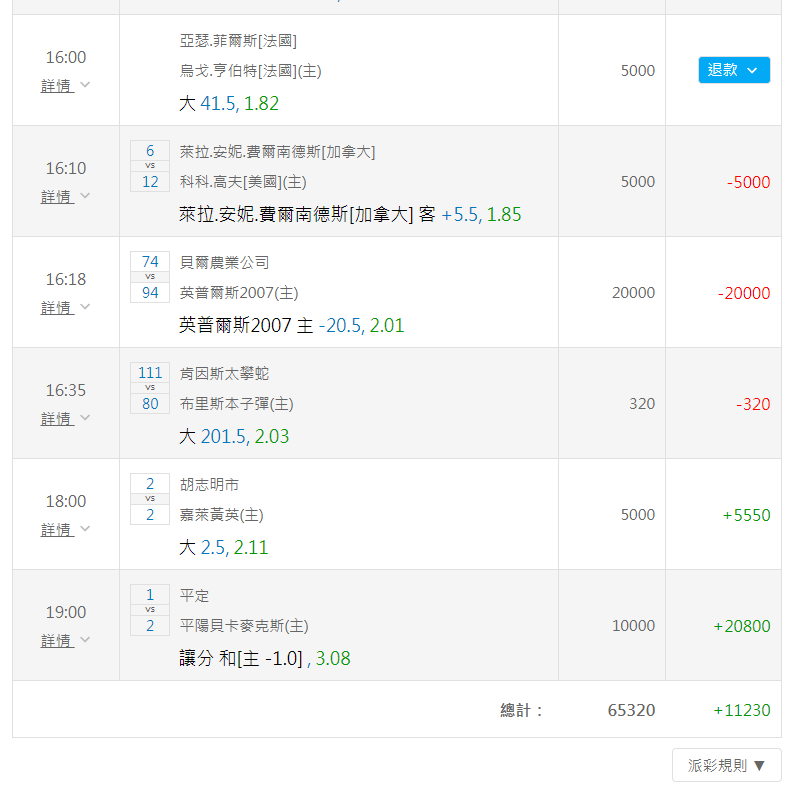Select the 讓分 和[主 -1.0] bet line
Screen dimensions: 787x795
(x=265, y=659)
